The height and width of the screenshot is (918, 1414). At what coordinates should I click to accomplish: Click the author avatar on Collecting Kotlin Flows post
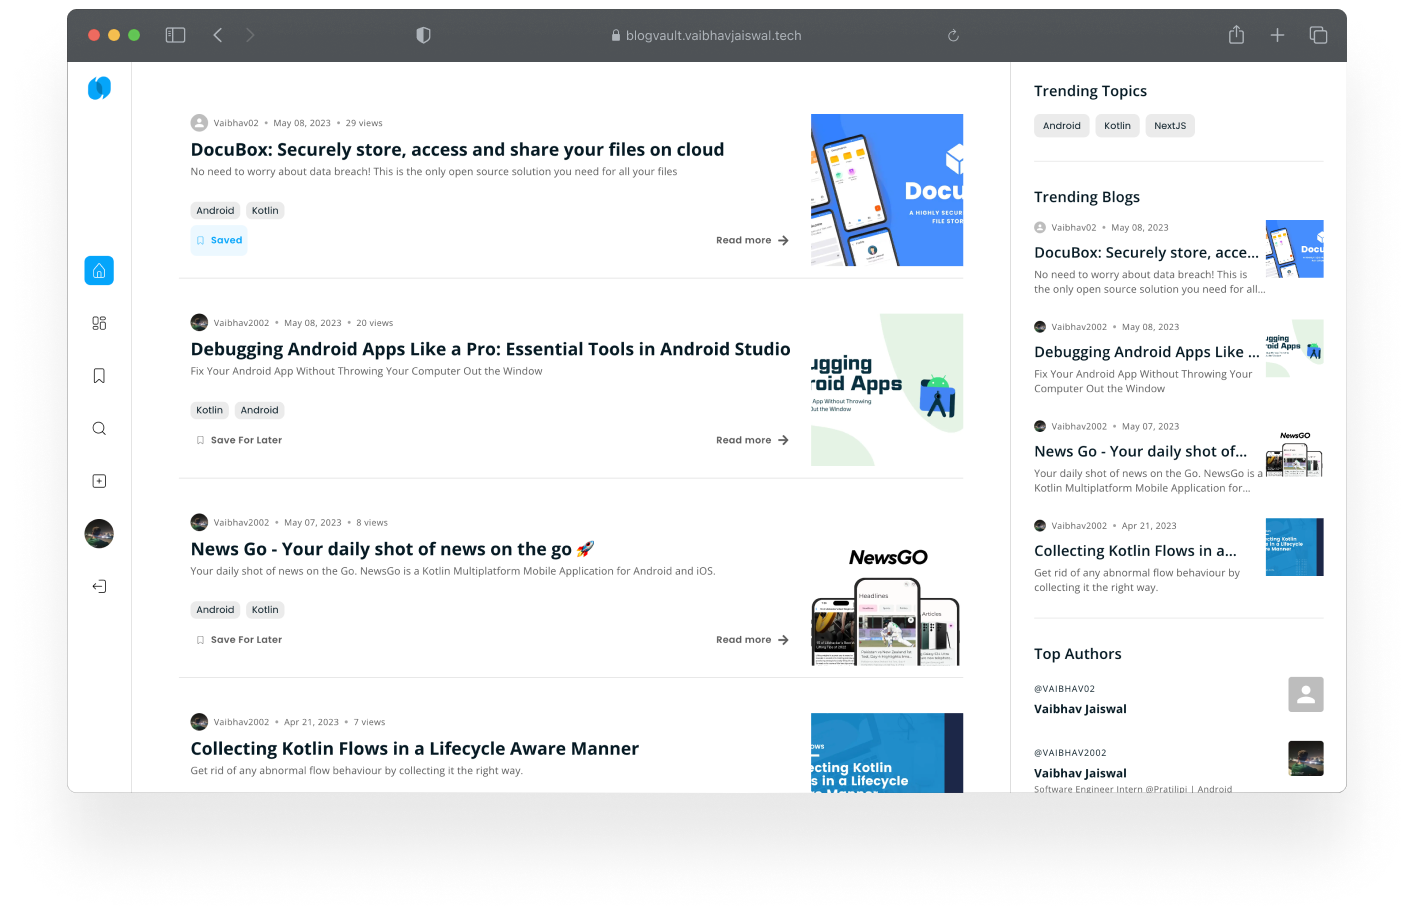click(199, 721)
